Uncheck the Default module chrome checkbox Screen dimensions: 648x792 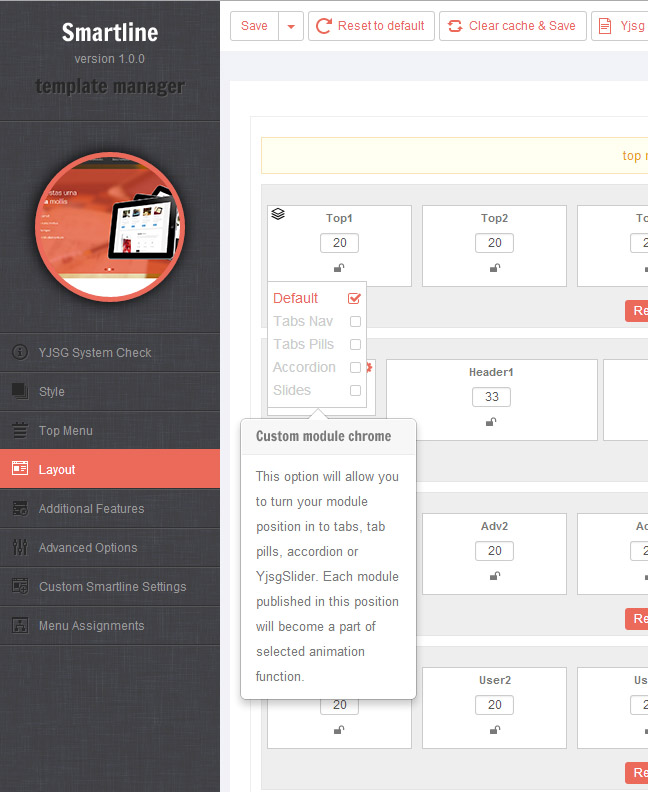355,299
